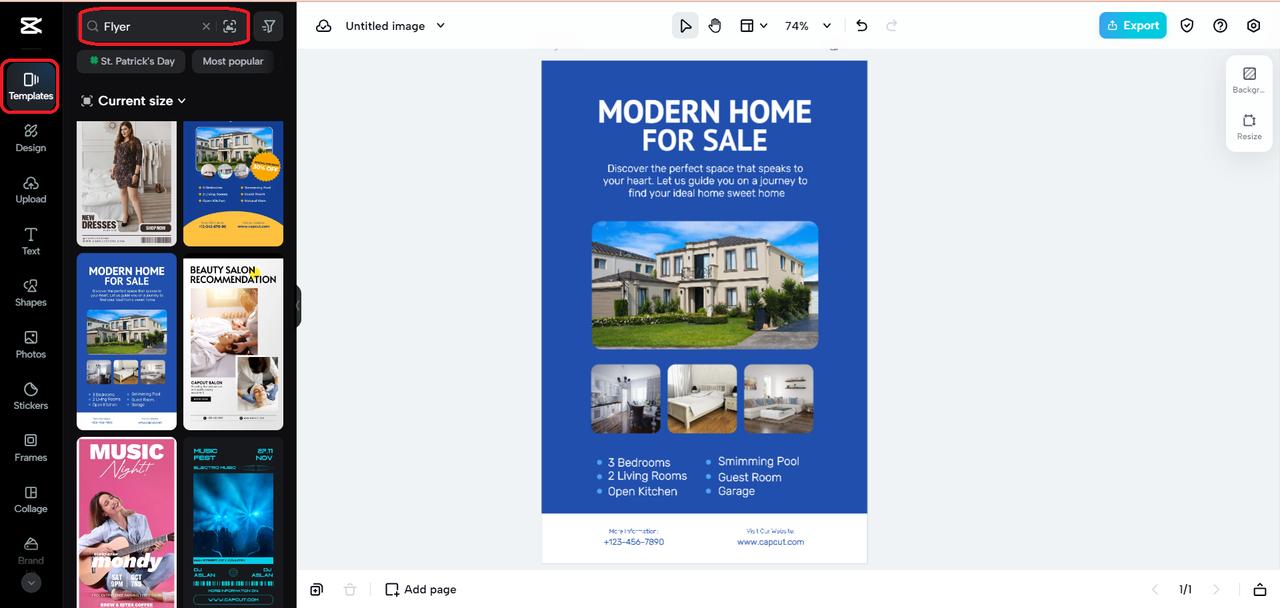Choose the Modern Home For Sale template
Image resolution: width=1280 pixels, height=608 pixels.
(x=127, y=341)
